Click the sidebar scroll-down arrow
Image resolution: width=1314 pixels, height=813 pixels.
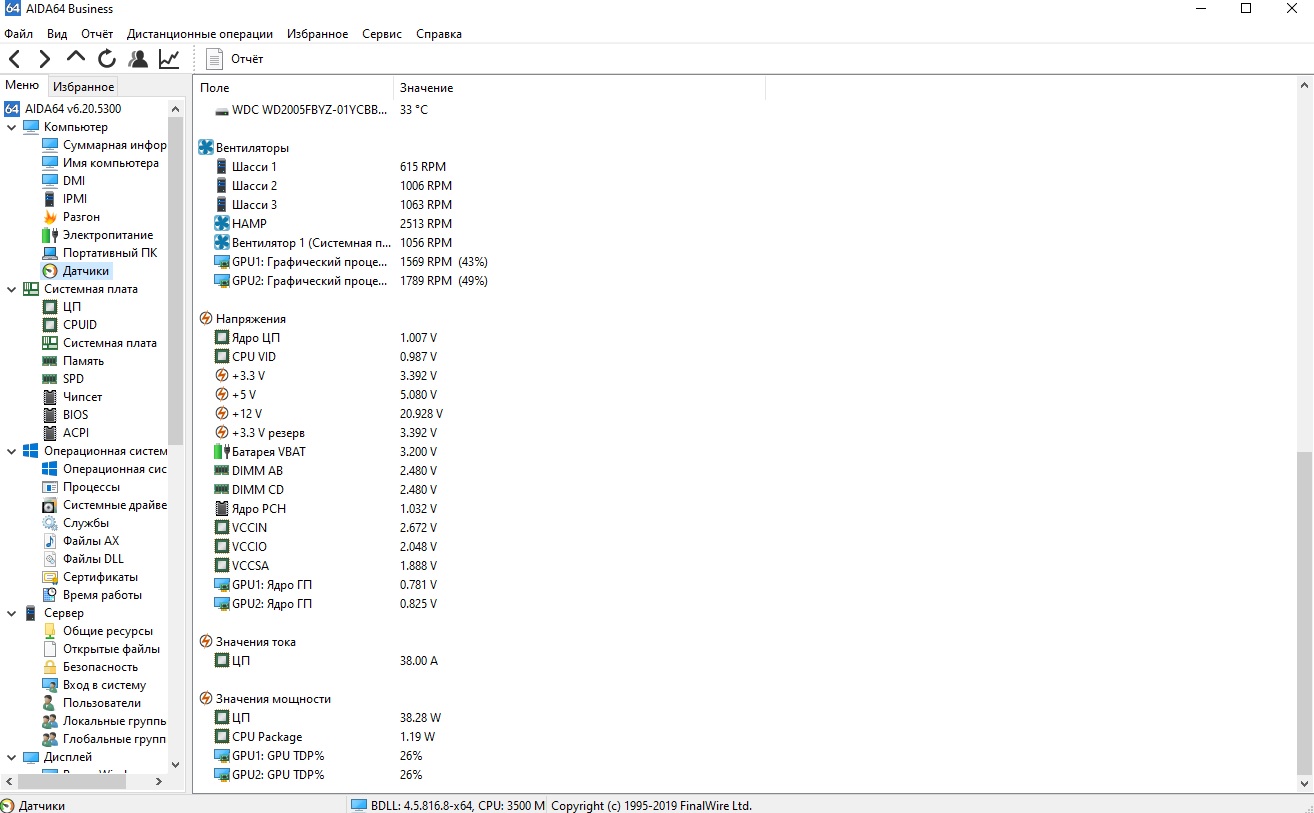pyautogui.click(x=176, y=765)
